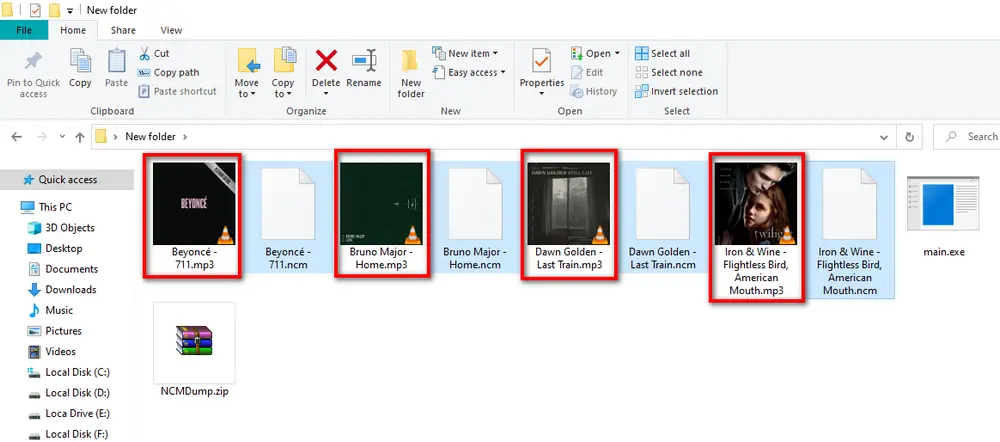Expand the address bar history chevron
Viewport: 1000px width, 442px height.
click(883, 136)
